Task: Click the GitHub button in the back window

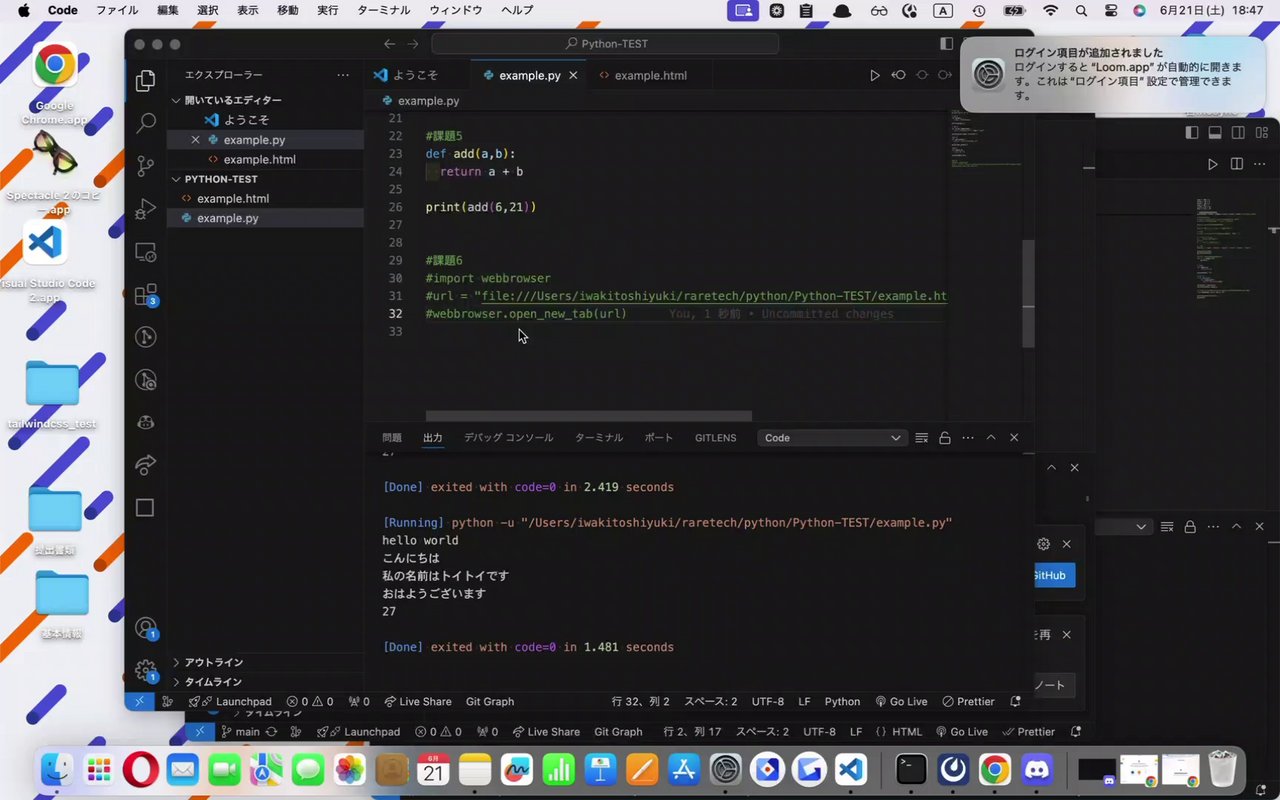Action: coord(1053,575)
